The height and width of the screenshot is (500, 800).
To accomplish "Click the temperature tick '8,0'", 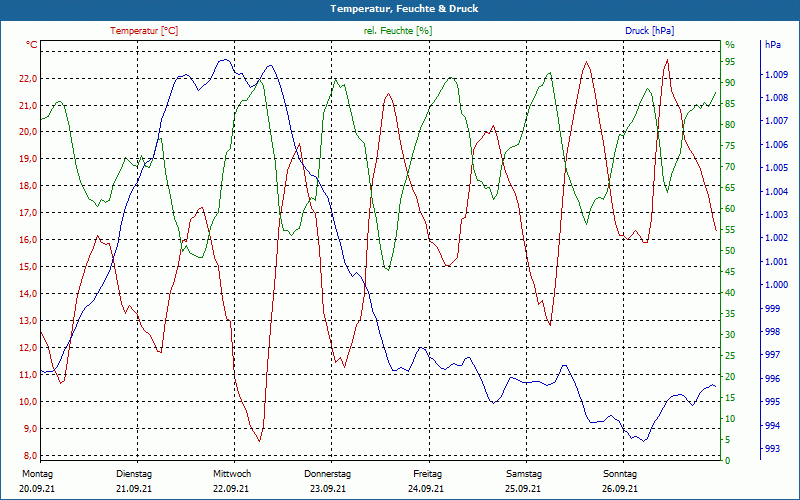I will pos(31,456).
